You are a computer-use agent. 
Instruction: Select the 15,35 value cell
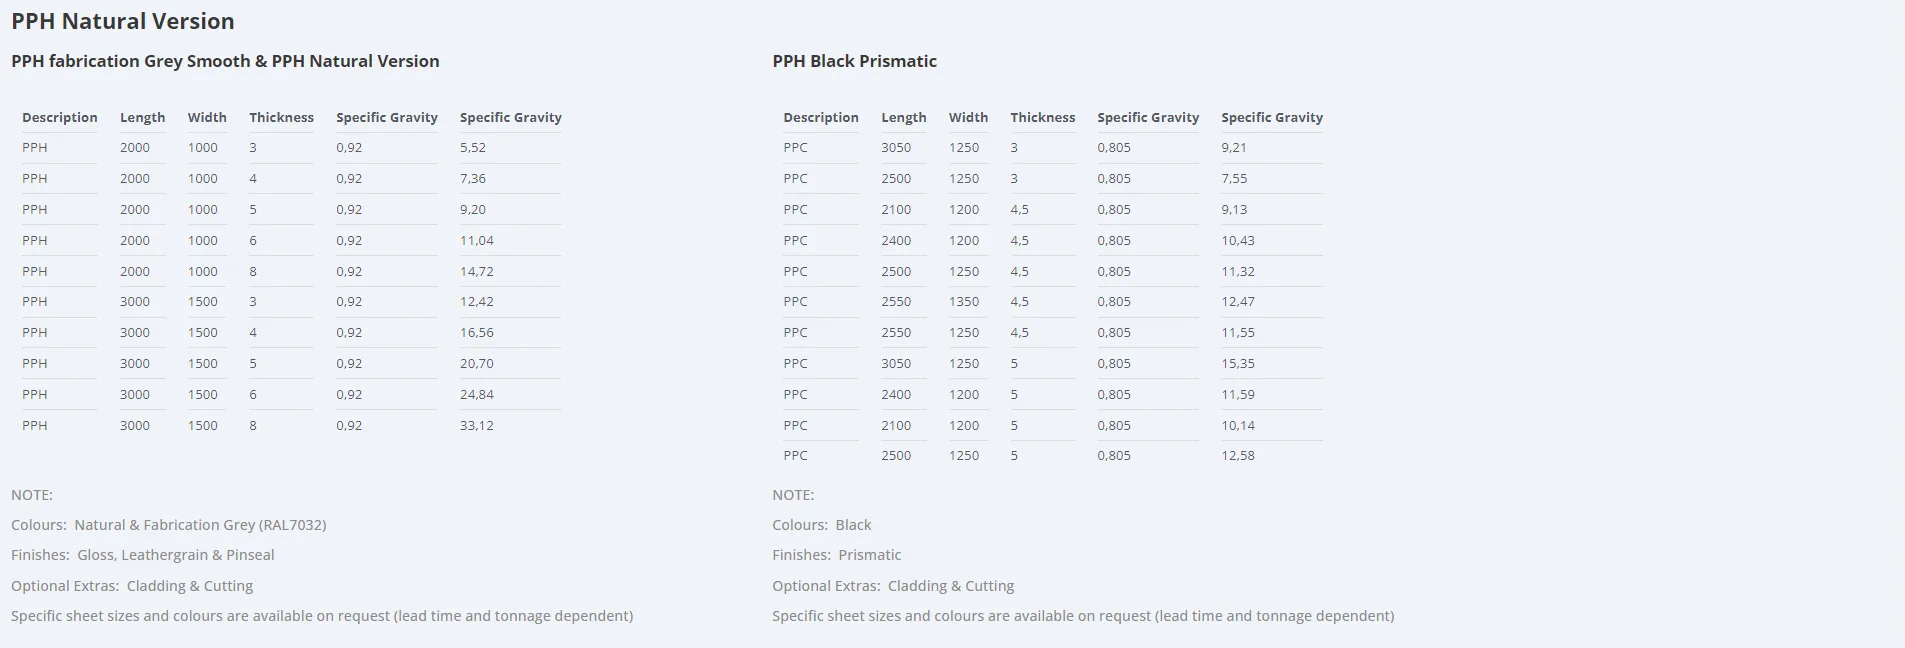[1238, 363]
